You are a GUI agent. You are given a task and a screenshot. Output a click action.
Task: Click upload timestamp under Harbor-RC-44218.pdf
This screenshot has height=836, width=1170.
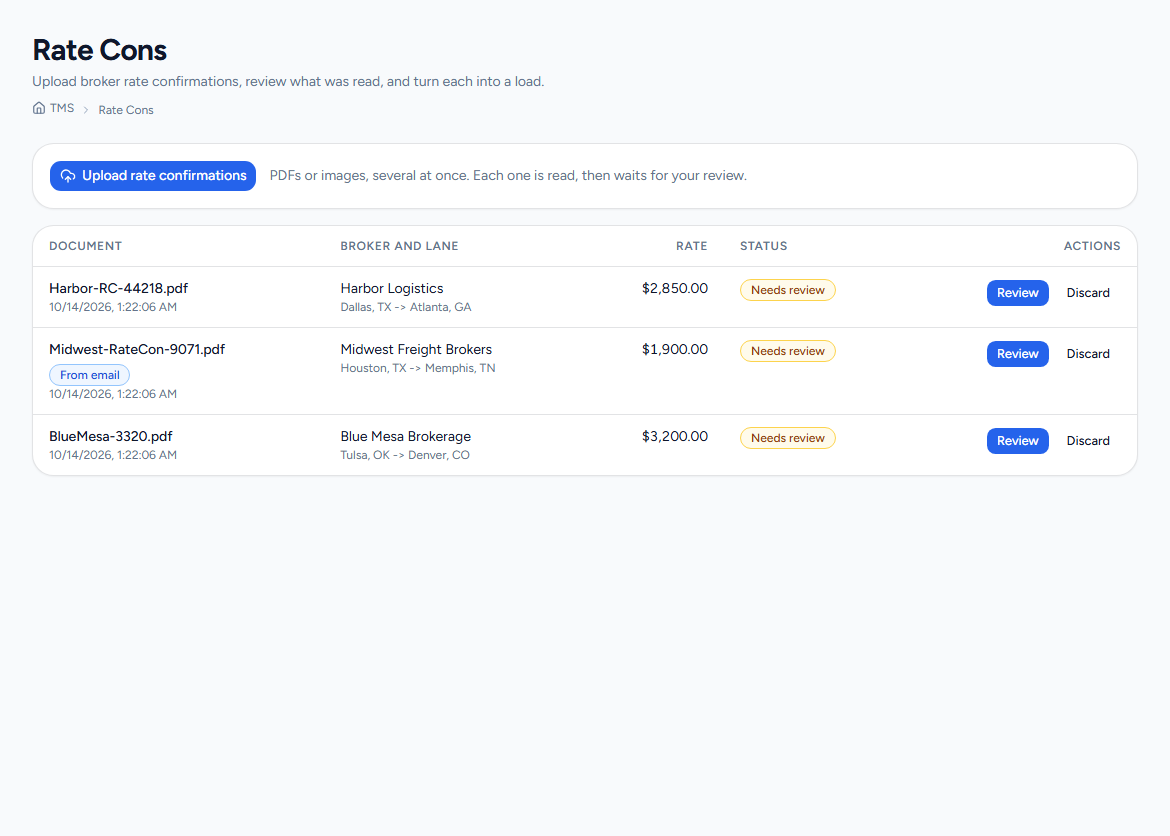(x=113, y=308)
